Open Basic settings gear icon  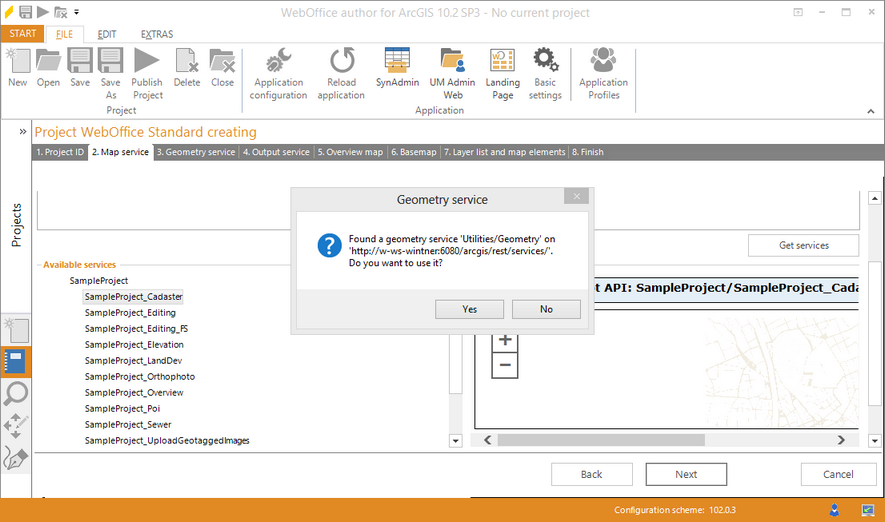tap(545, 74)
